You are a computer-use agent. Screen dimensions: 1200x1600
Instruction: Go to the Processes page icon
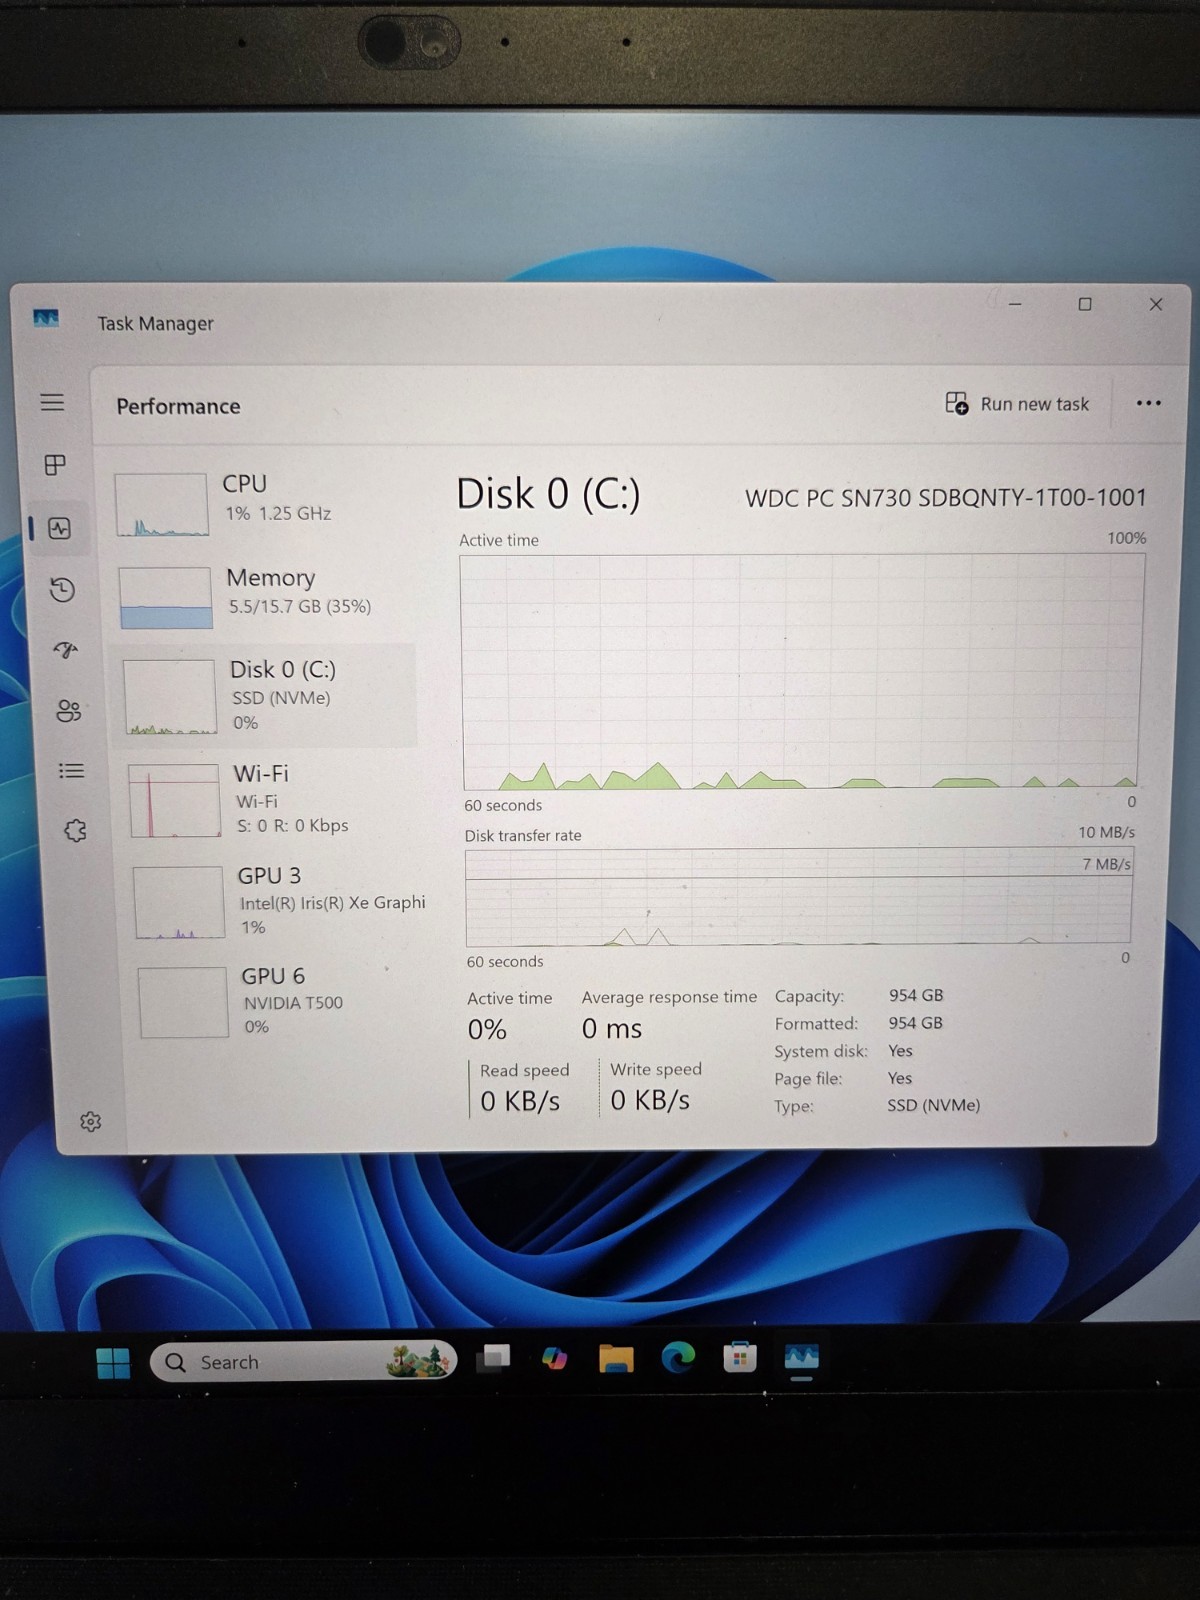[x=55, y=465]
